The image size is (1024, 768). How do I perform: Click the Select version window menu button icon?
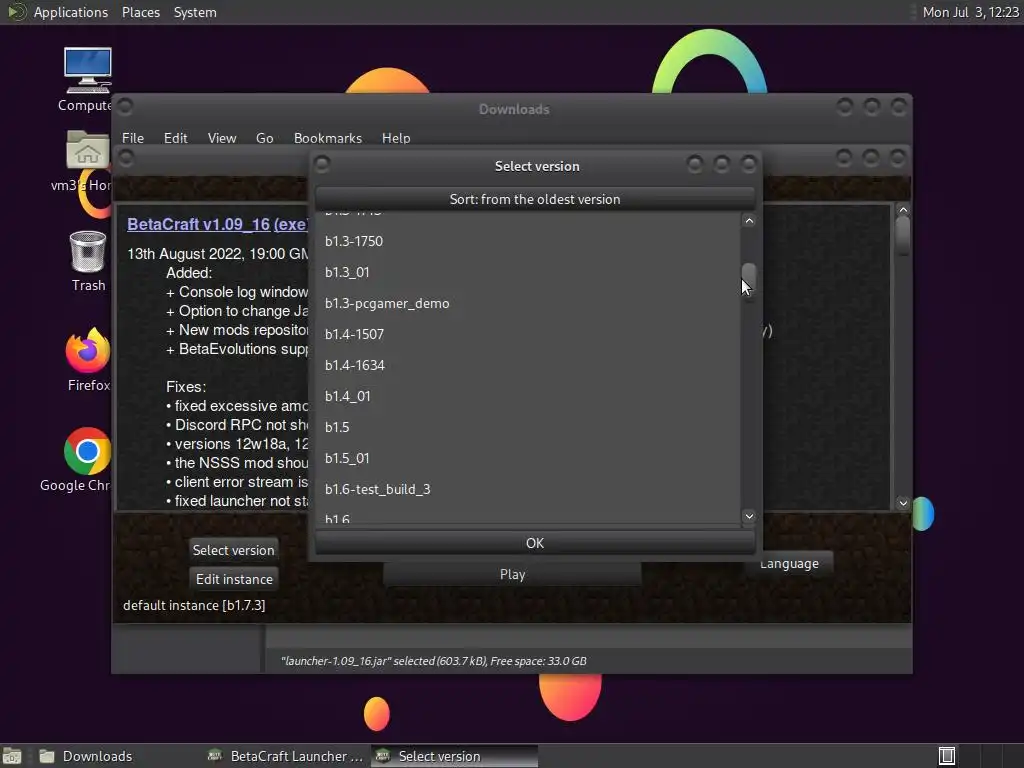pyautogui.click(x=322, y=163)
